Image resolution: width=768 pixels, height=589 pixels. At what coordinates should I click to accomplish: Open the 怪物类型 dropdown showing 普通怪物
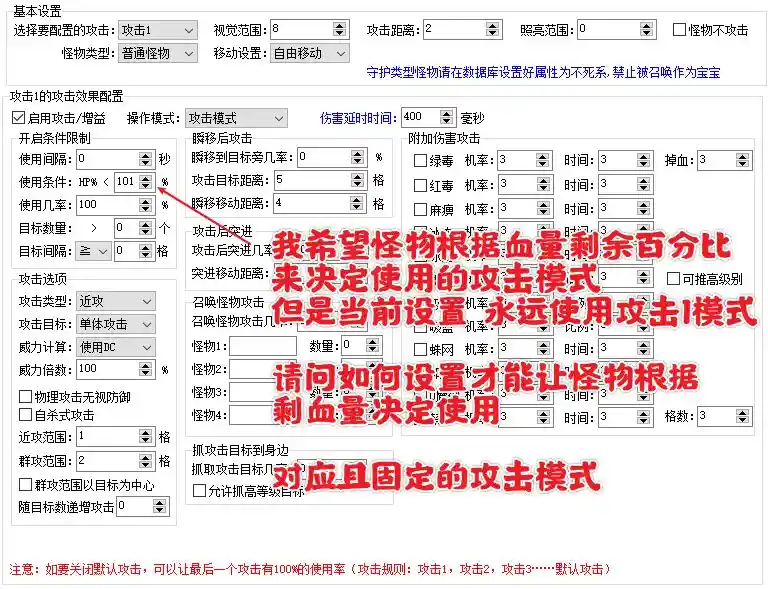(158, 53)
